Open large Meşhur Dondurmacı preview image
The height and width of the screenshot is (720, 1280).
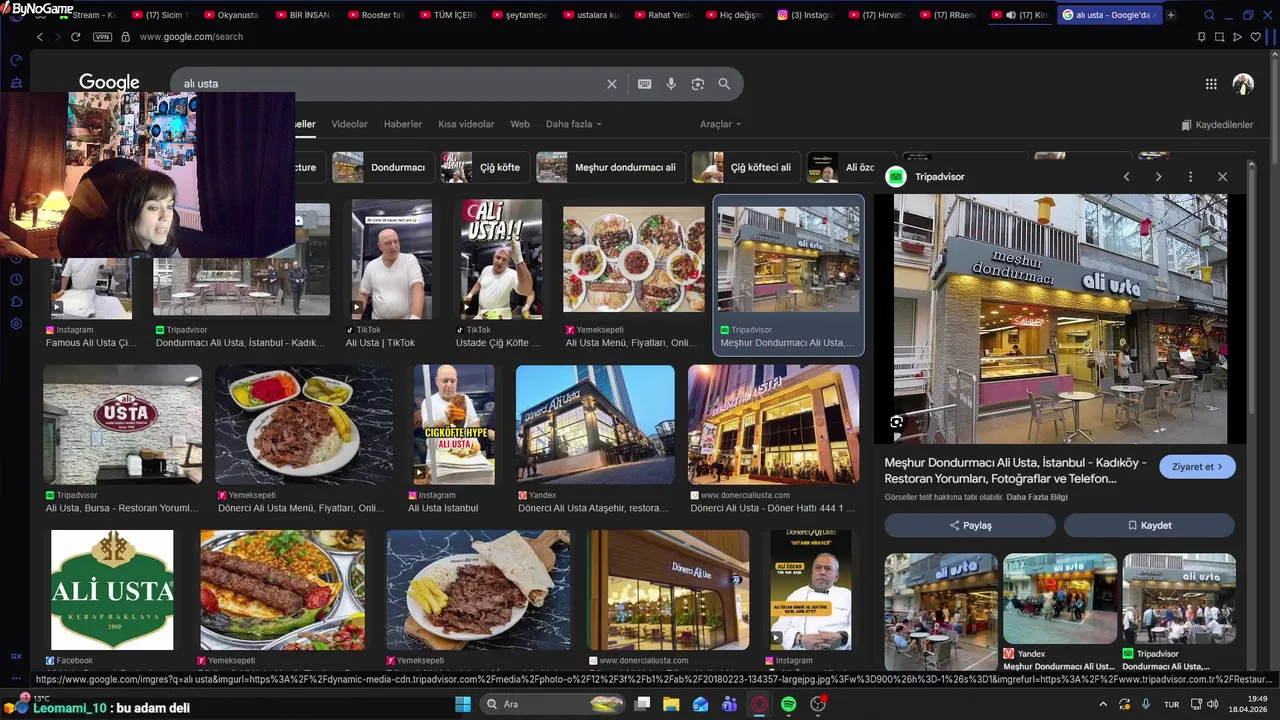1060,319
